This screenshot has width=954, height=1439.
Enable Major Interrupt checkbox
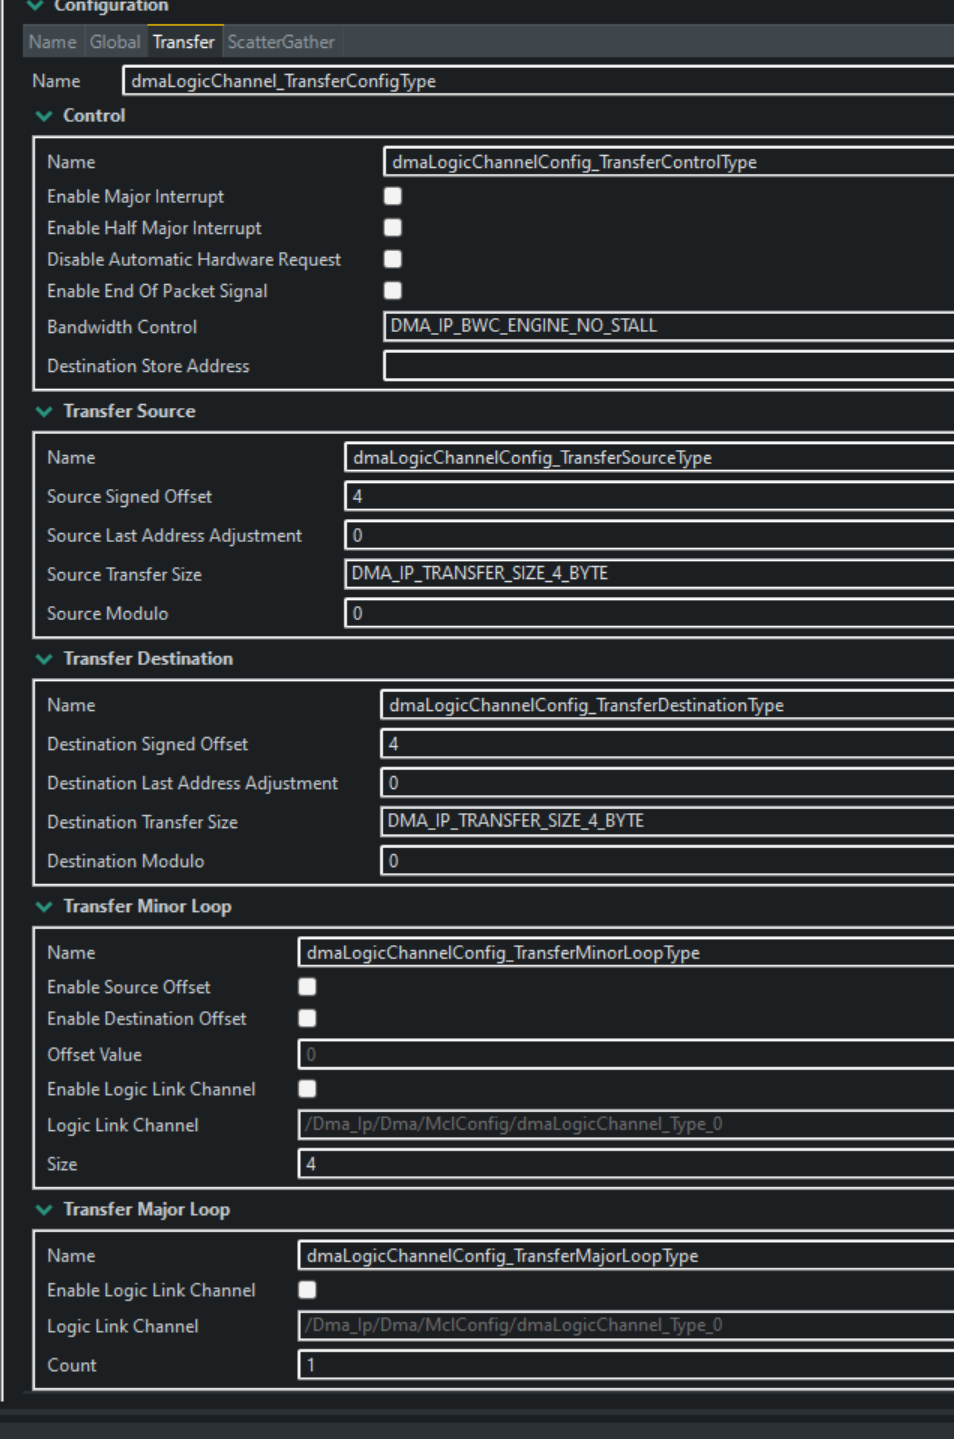point(393,196)
